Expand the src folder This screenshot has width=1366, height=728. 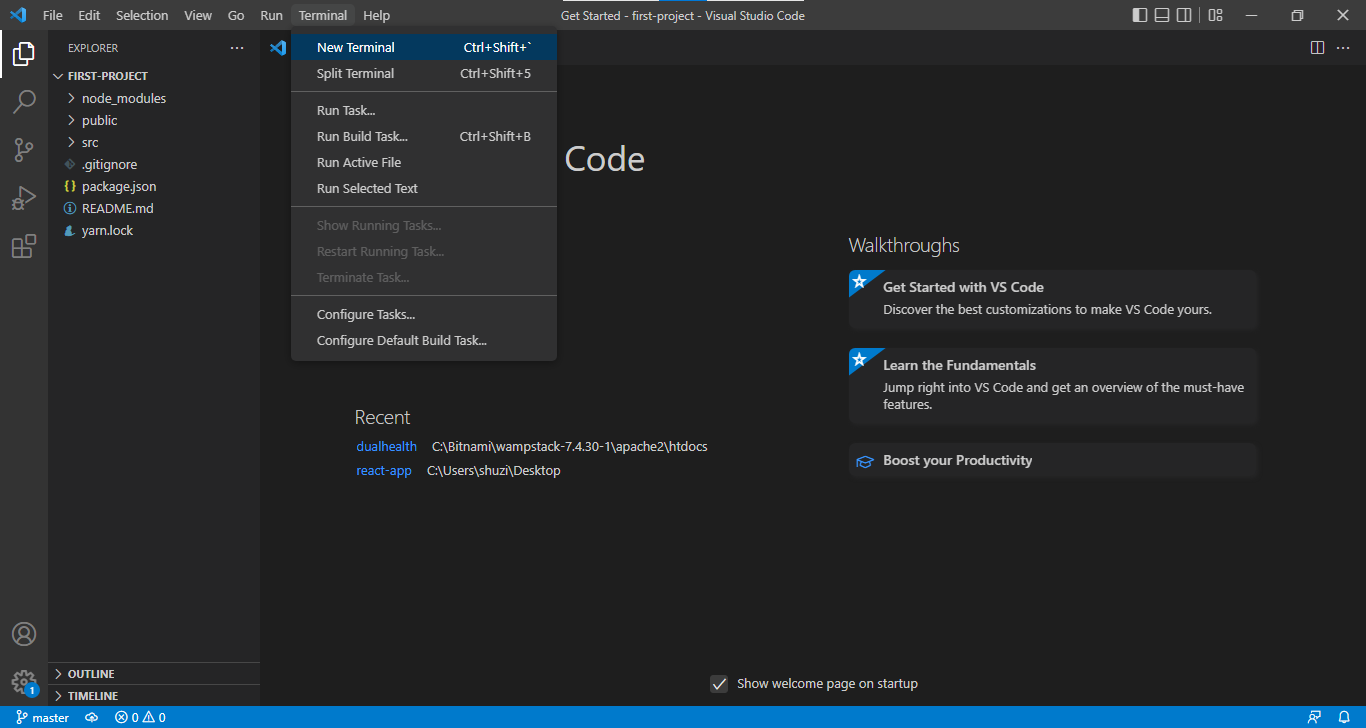coord(154,142)
